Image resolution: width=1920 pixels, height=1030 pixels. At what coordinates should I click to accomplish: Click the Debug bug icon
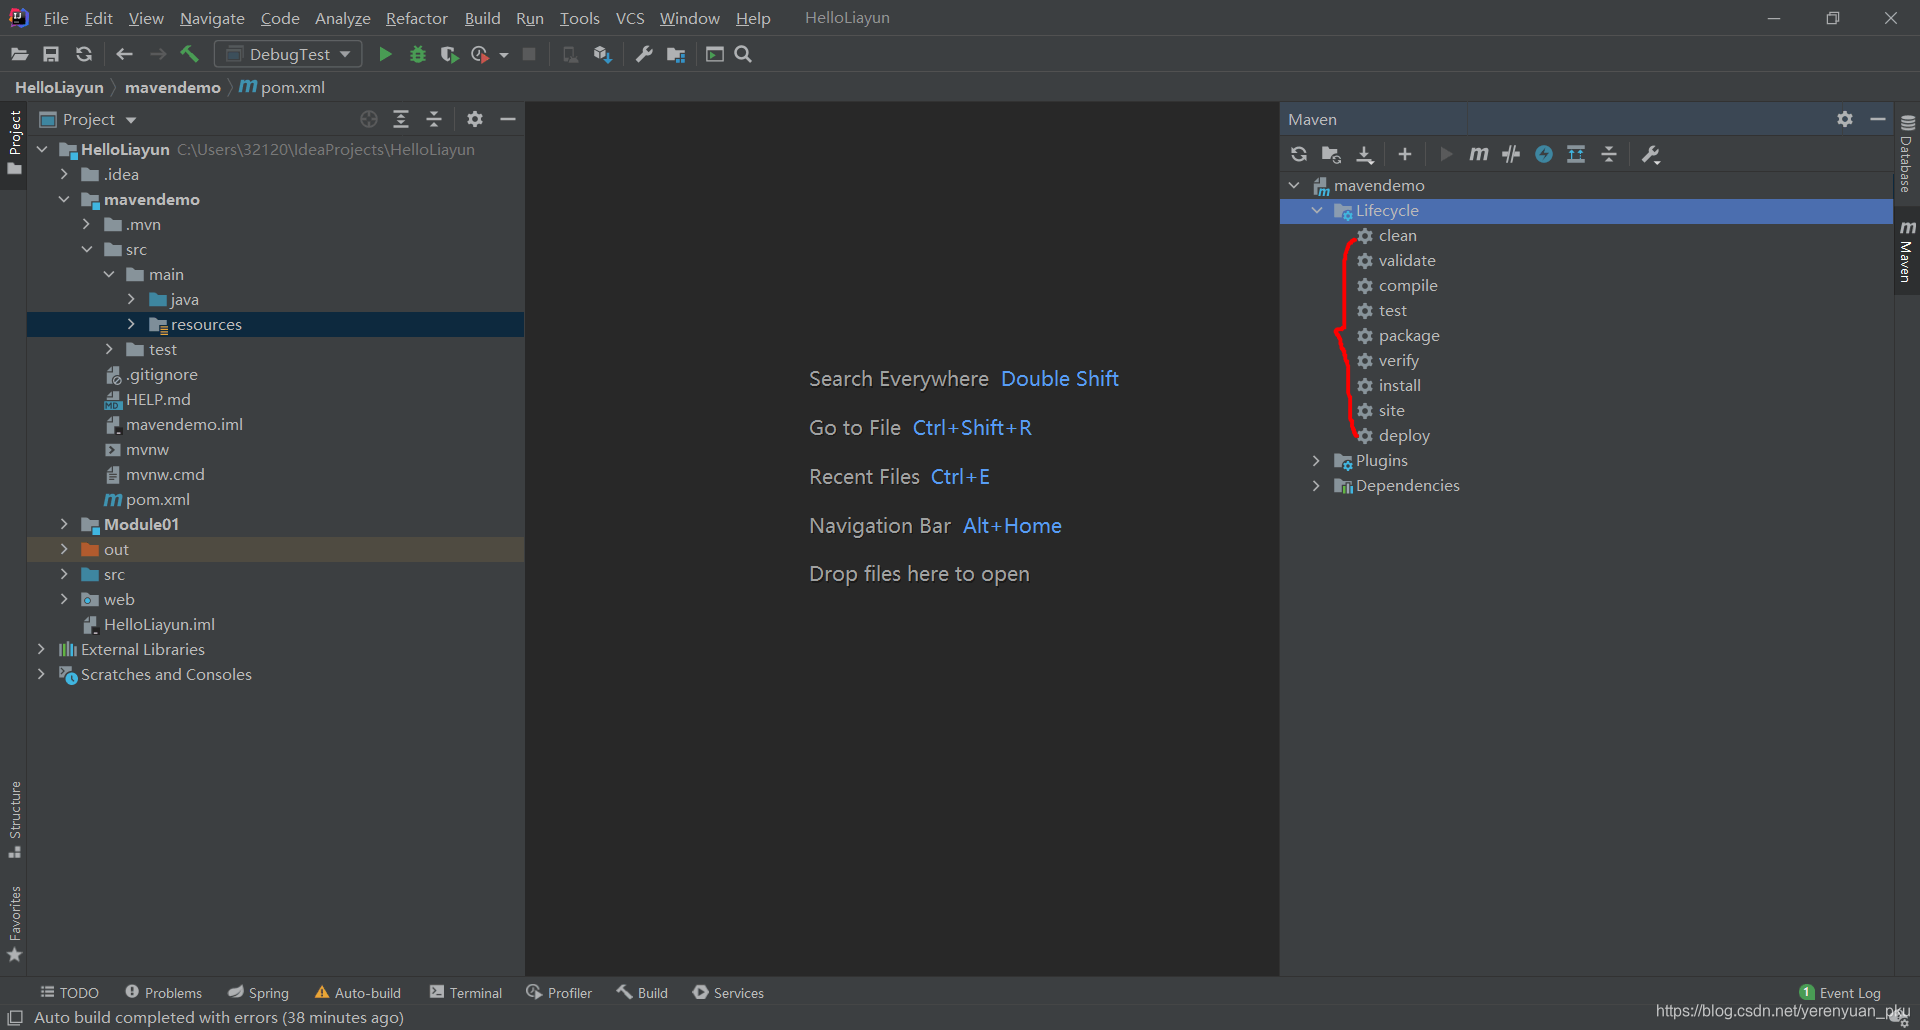(x=418, y=54)
